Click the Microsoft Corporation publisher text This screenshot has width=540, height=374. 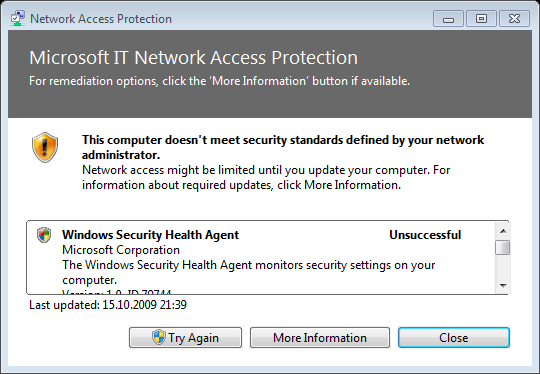pos(121,250)
